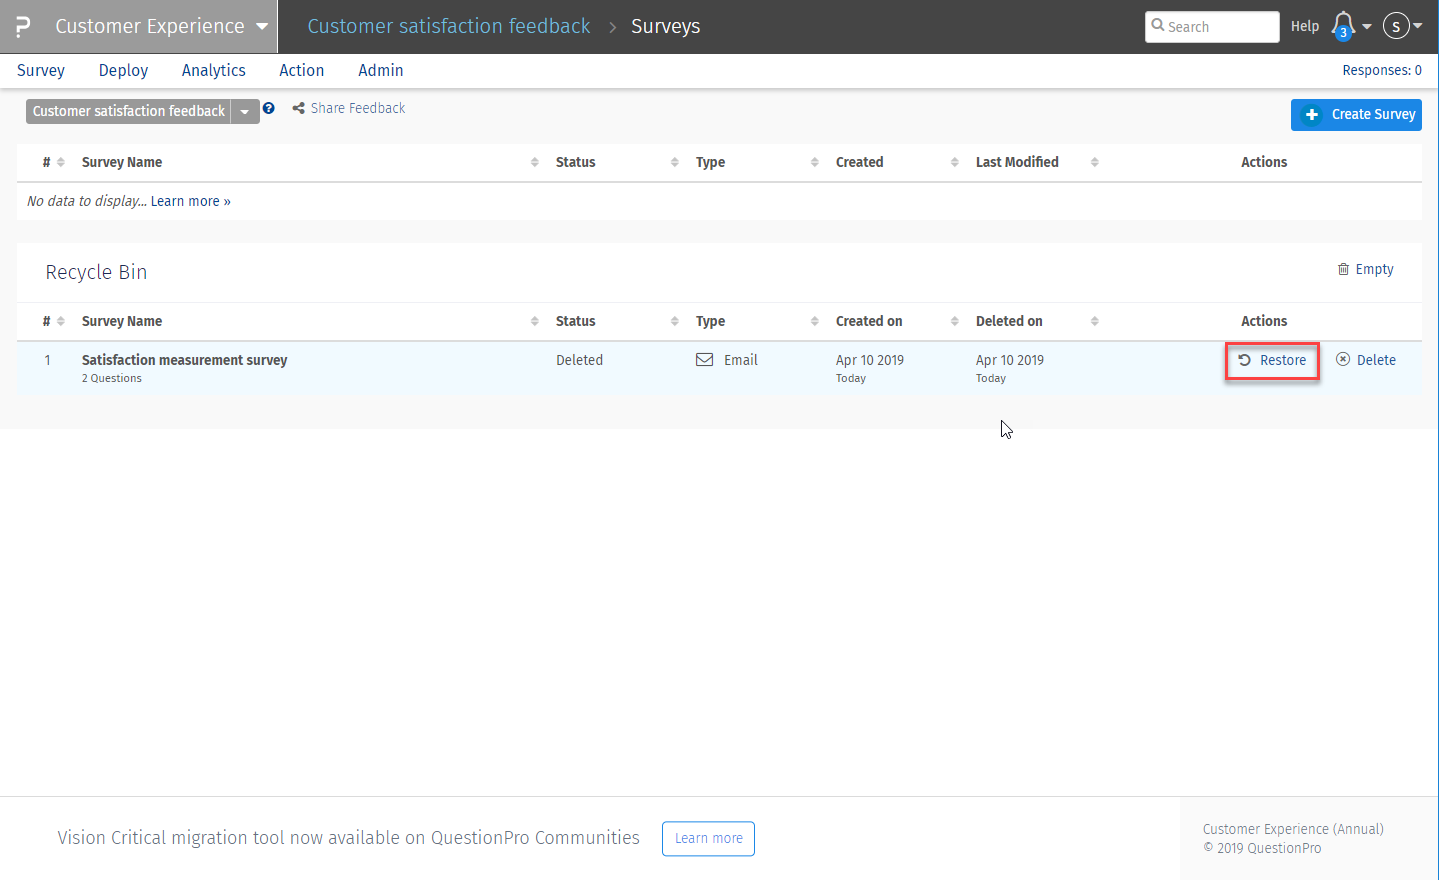Permanently delete the Satisfaction measurement survey
This screenshot has width=1439, height=880.
pyautogui.click(x=1366, y=360)
